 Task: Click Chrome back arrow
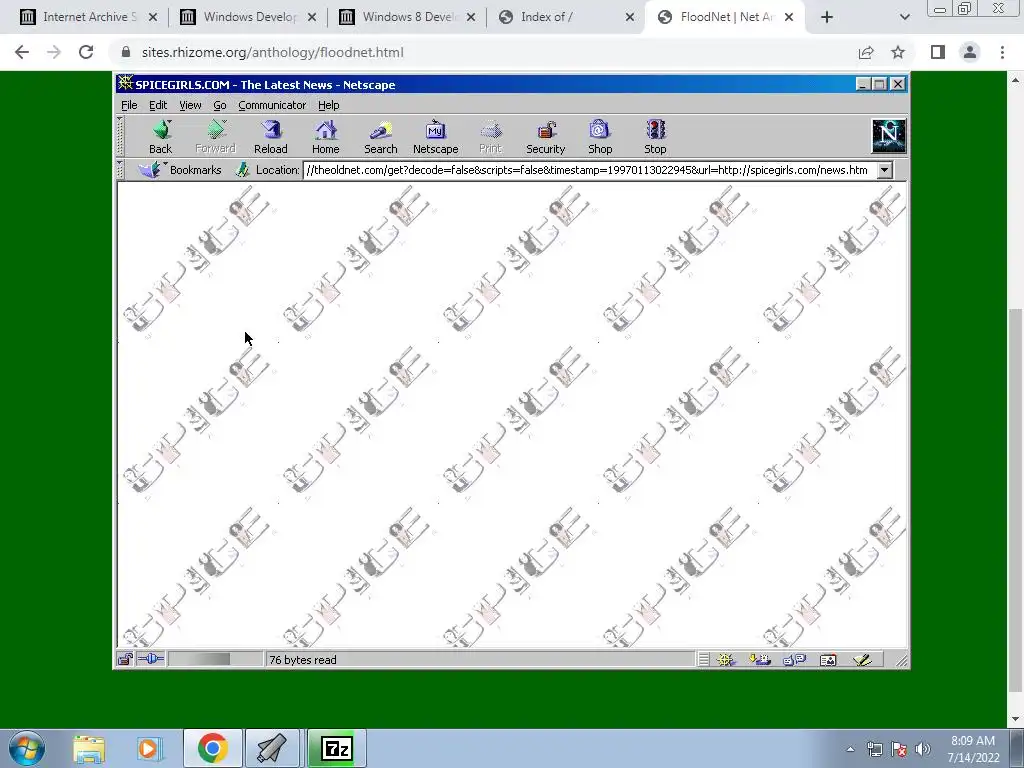[22, 52]
